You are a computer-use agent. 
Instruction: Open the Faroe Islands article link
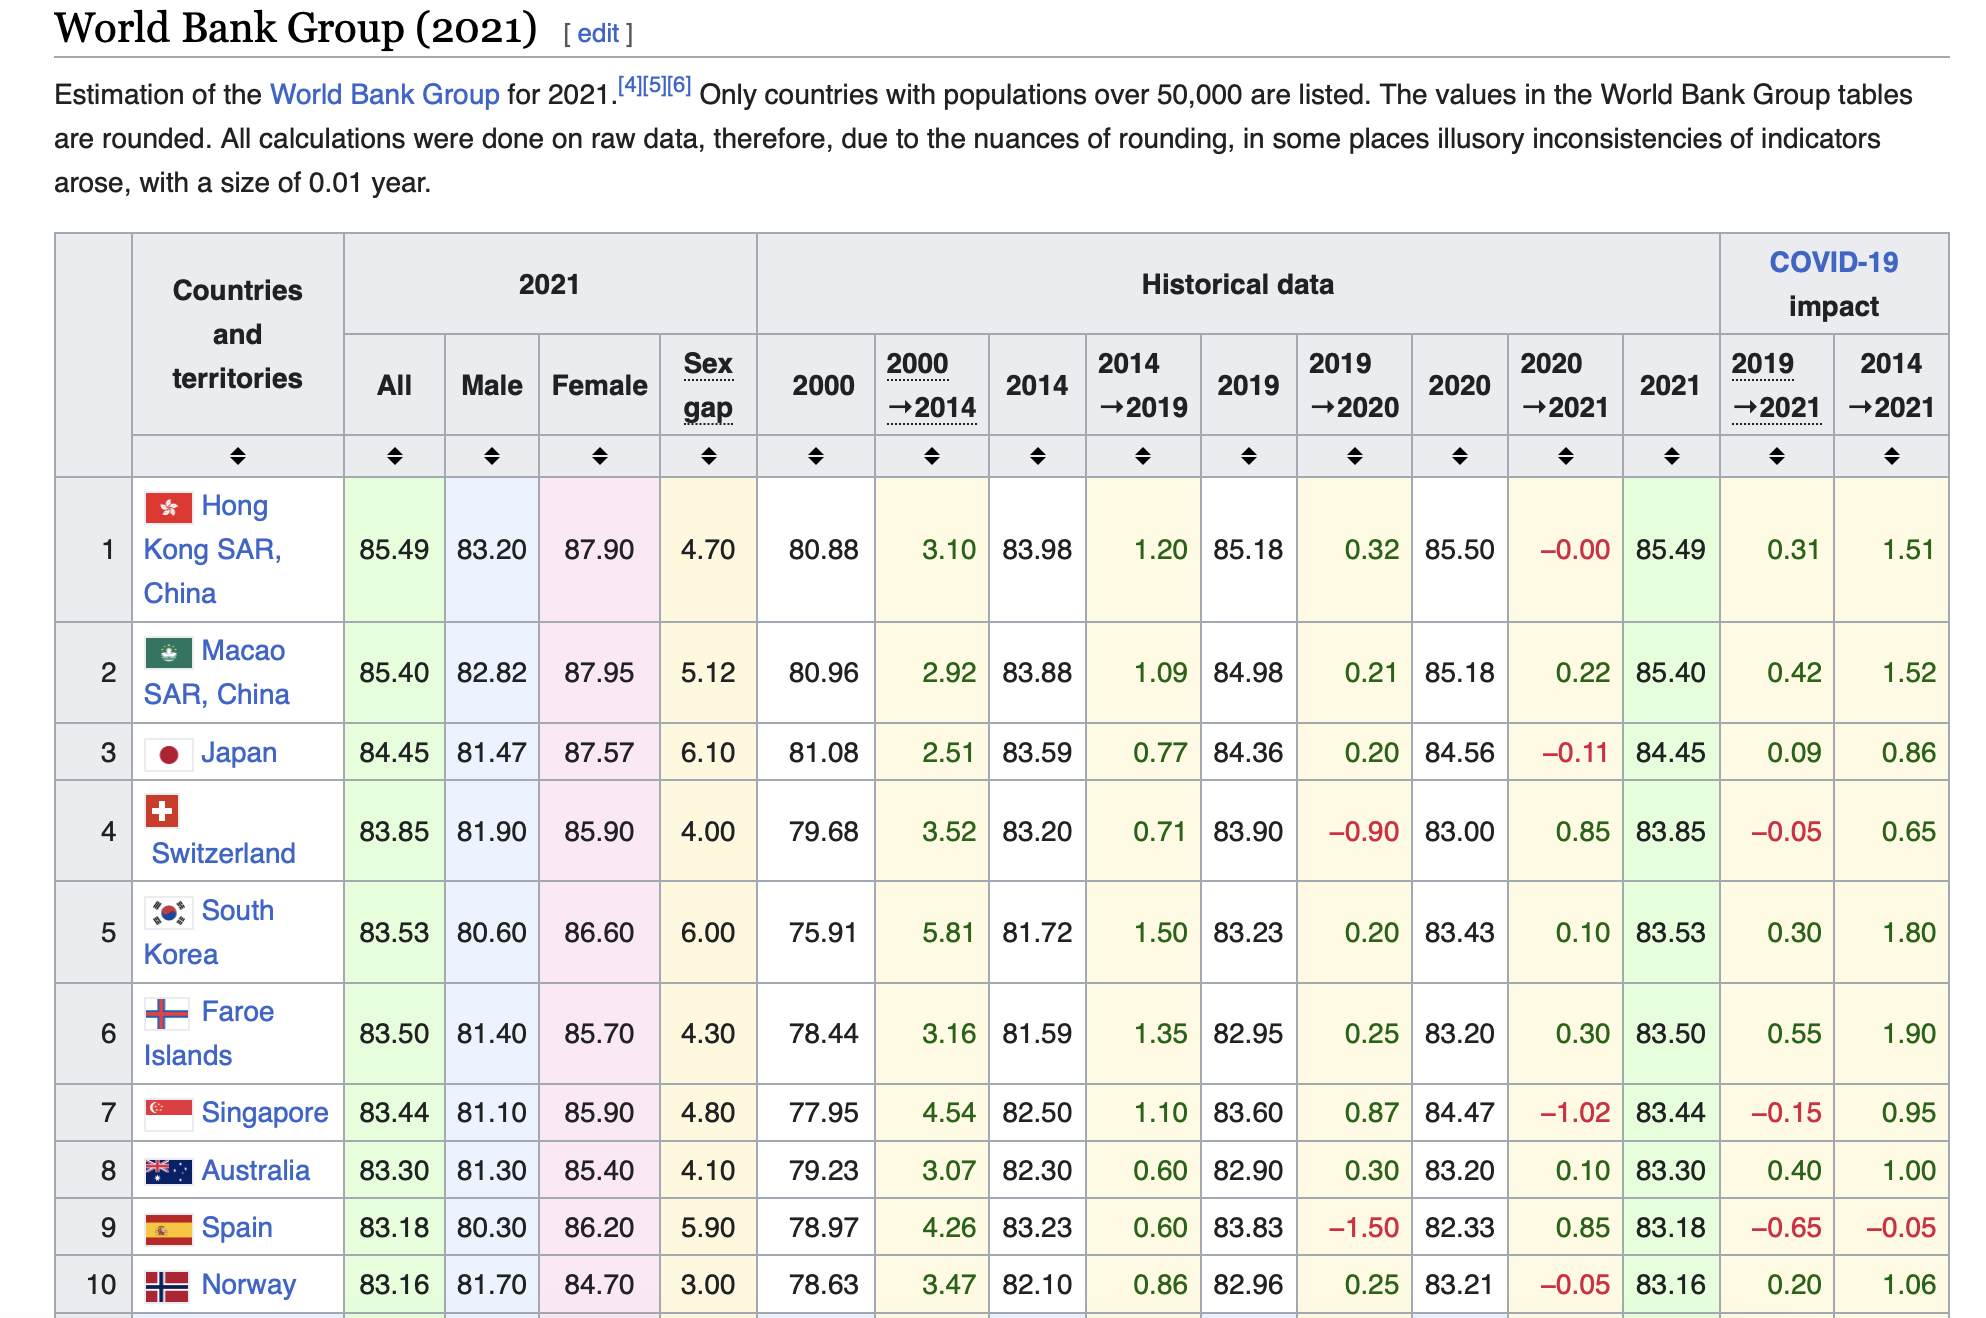click(x=210, y=1033)
